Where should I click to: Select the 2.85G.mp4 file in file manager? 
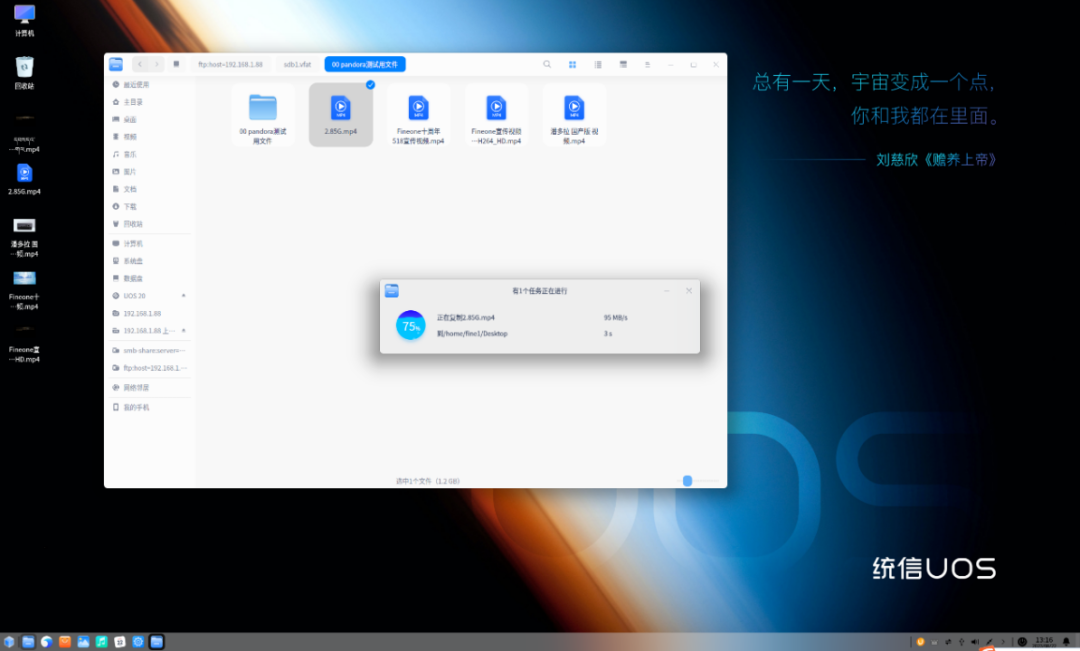pos(341,115)
